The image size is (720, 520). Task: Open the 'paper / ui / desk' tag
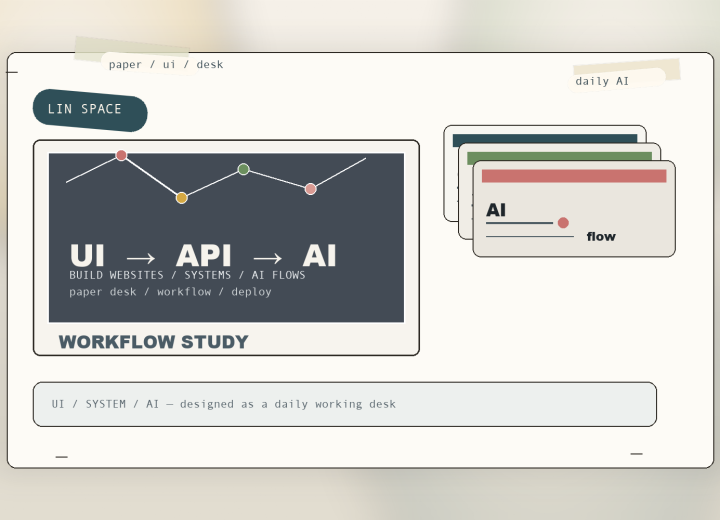[166, 64]
